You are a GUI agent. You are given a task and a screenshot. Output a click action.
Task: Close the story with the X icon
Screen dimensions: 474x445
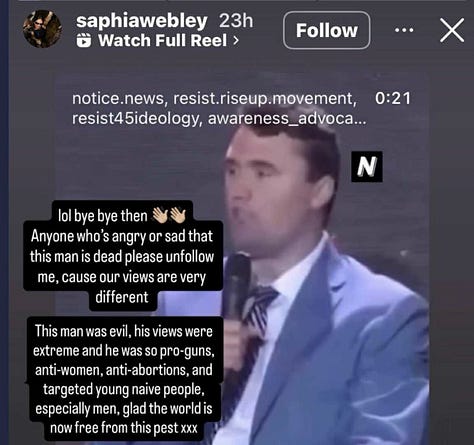tap(452, 30)
